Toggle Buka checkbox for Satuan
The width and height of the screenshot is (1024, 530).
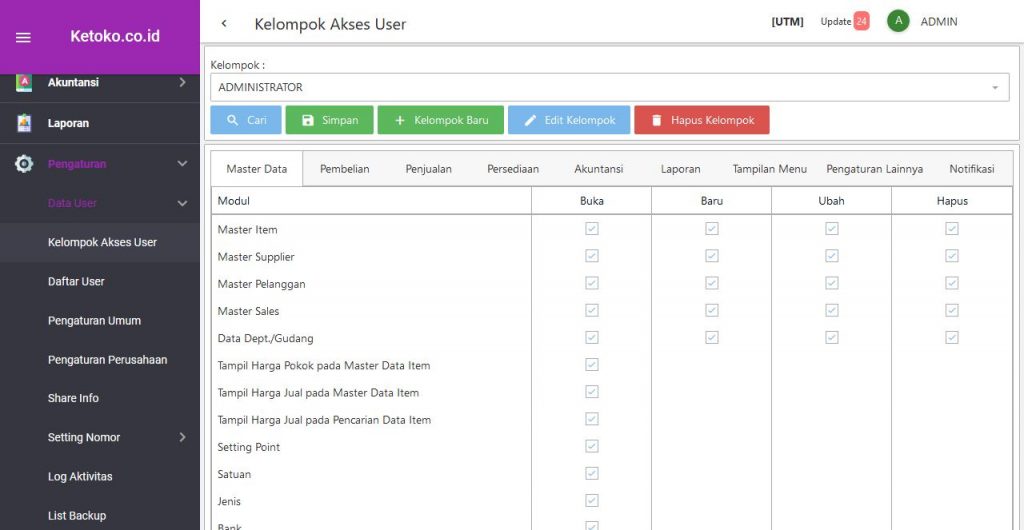(x=592, y=473)
